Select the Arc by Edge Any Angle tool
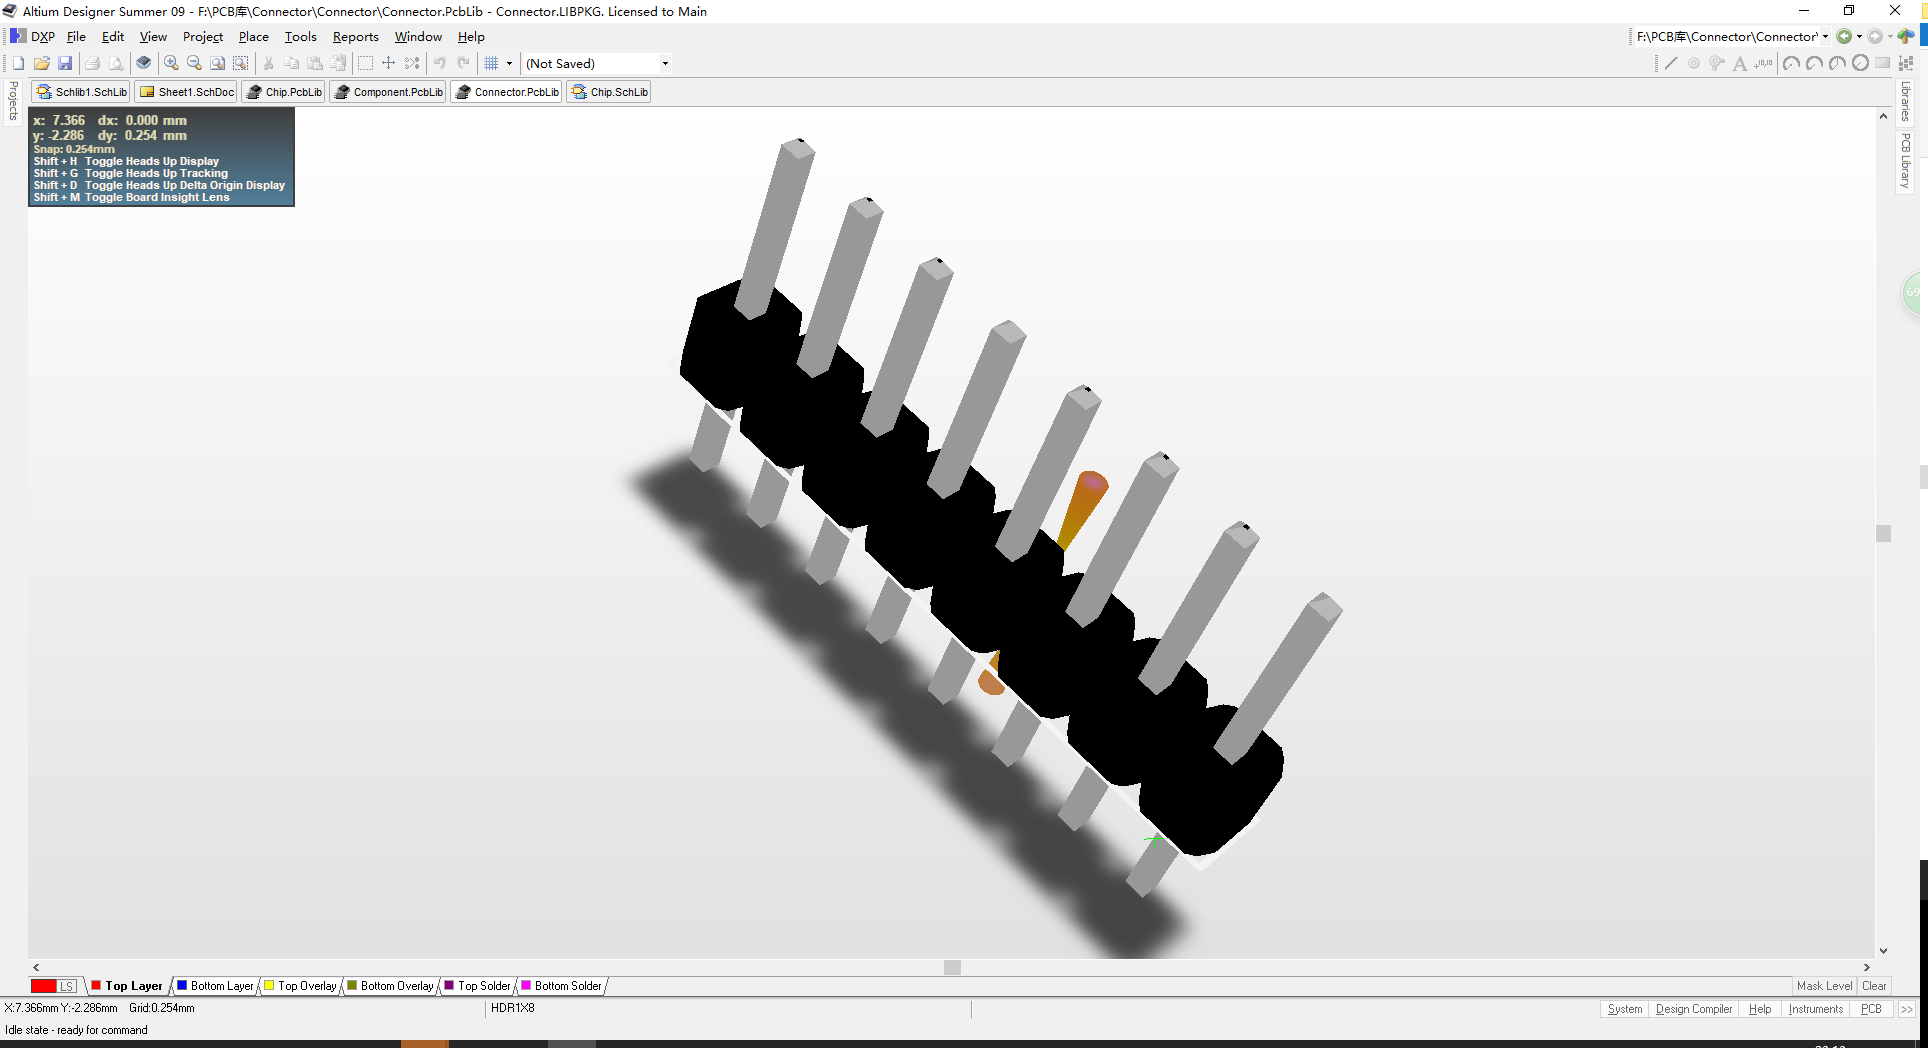This screenshot has width=1928, height=1048. click(1837, 63)
